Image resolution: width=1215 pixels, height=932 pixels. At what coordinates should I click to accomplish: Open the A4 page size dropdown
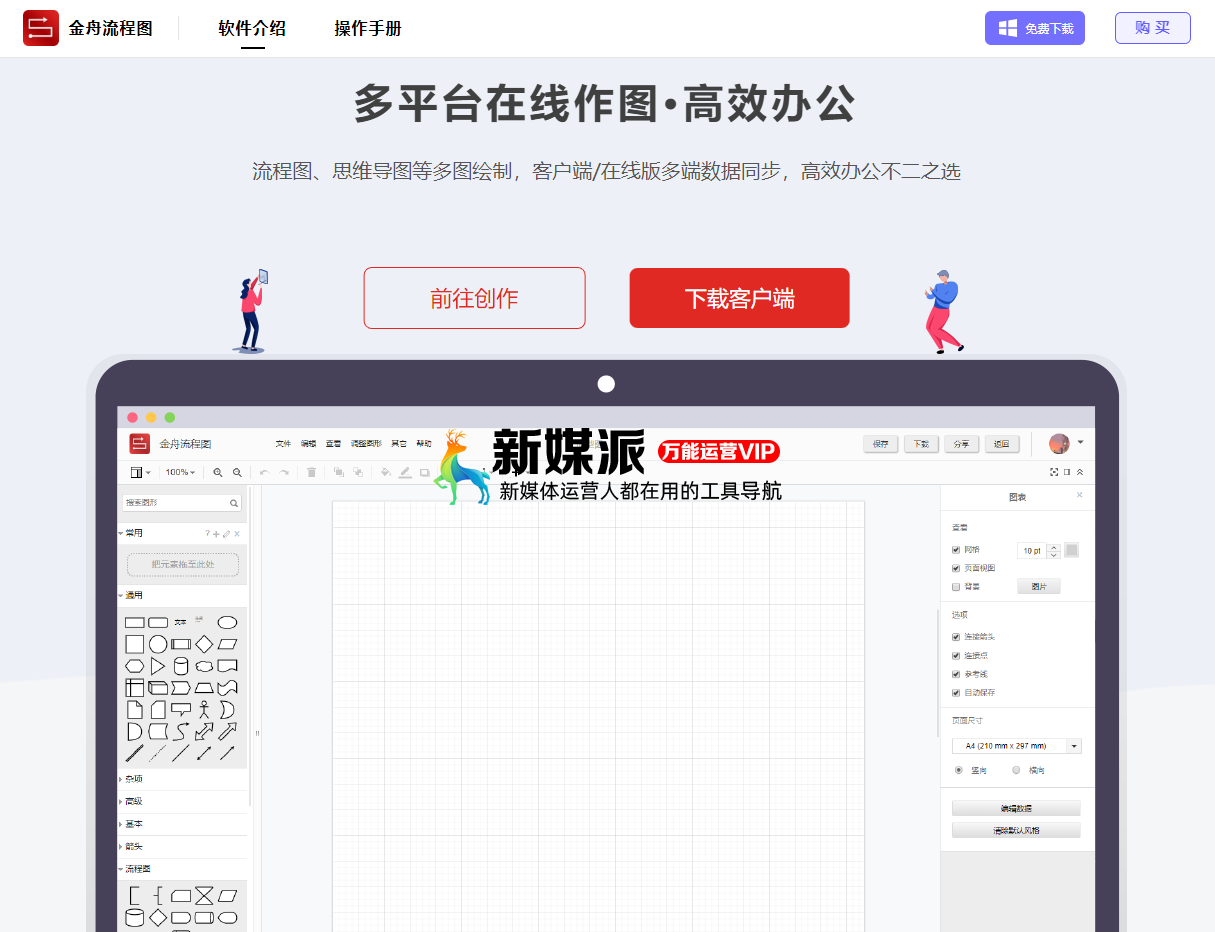click(x=1016, y=746)
